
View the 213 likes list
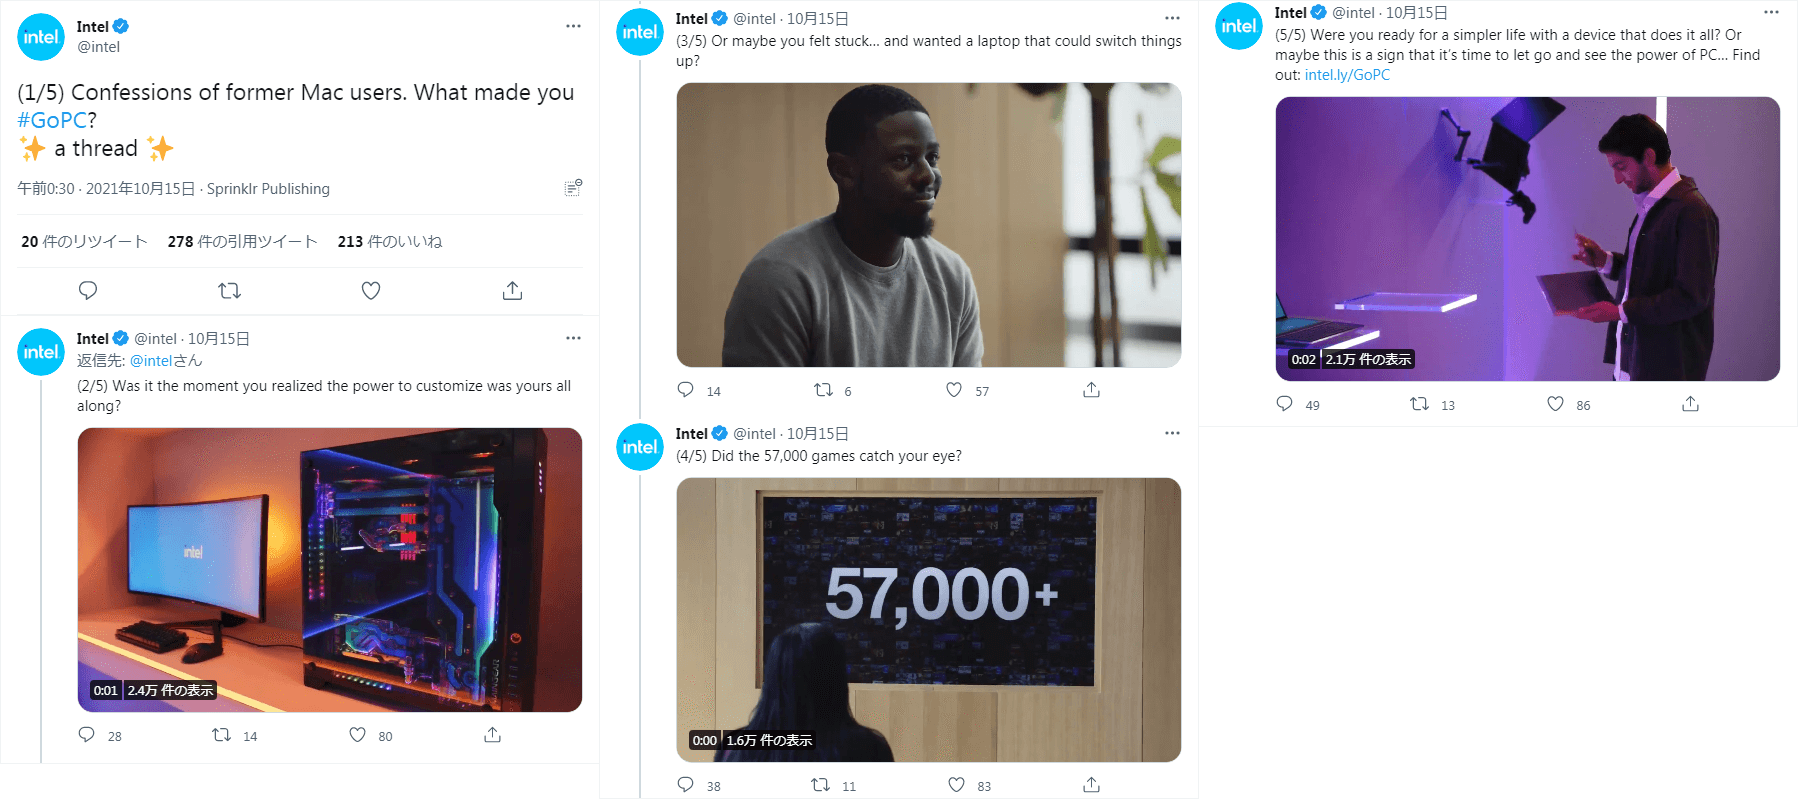[x=389, y=241]
